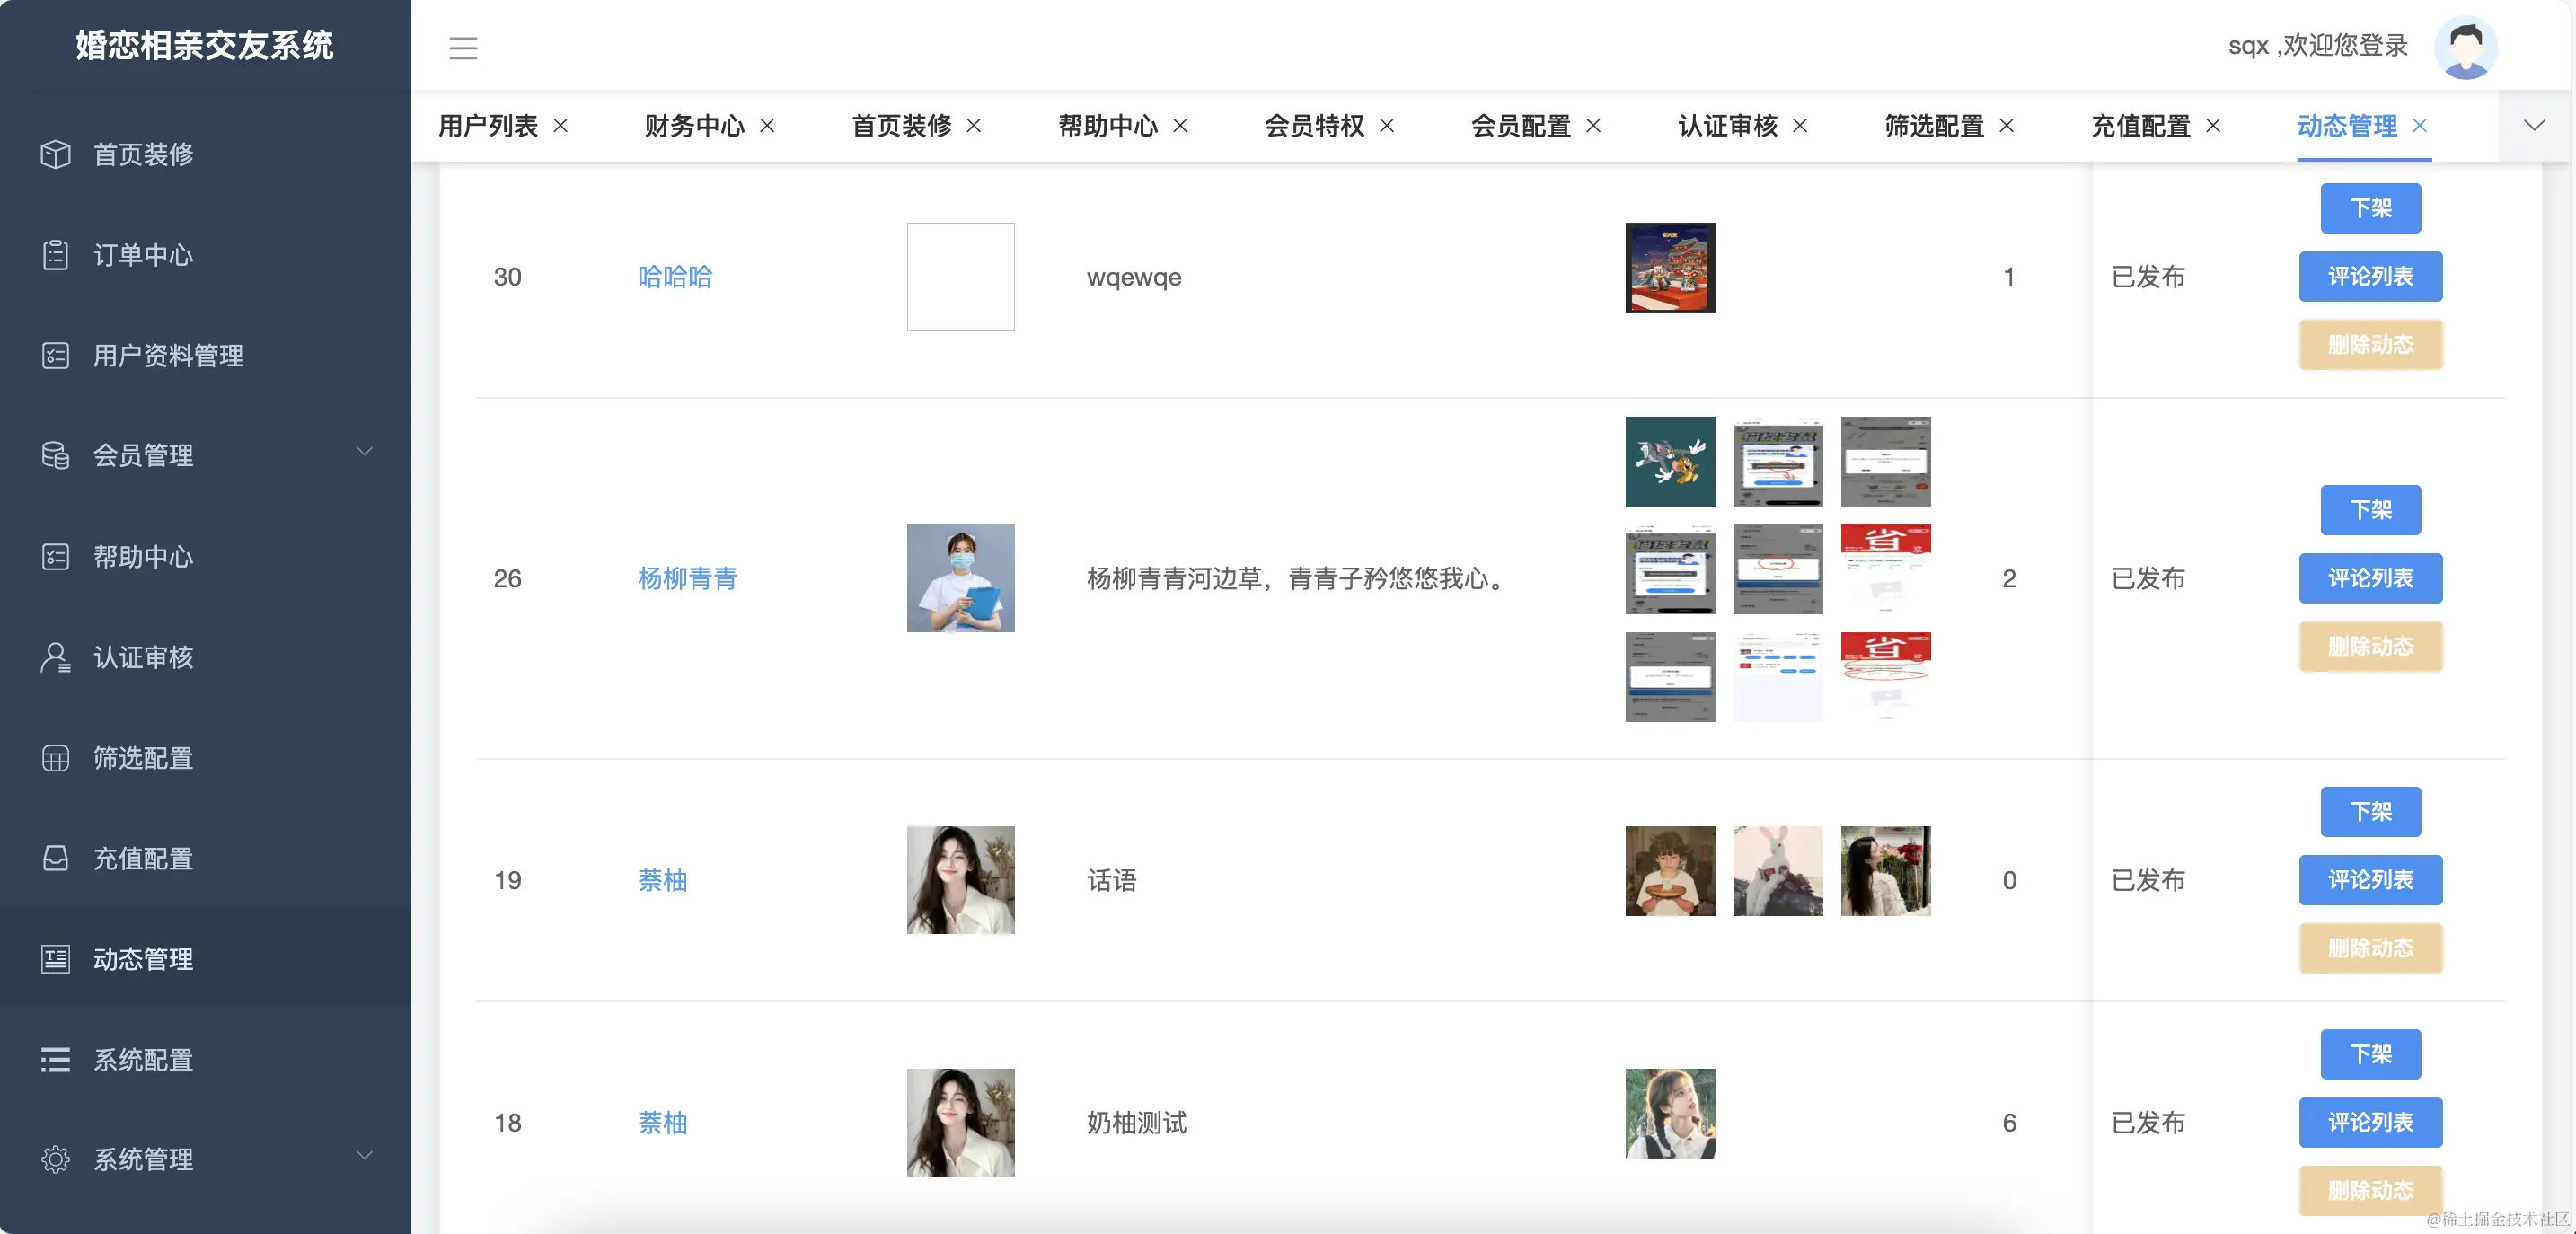This screenshot has width=2576, height=1234.
Task: Open 充值配置 from the sidebar
Action: click(142, 858)
